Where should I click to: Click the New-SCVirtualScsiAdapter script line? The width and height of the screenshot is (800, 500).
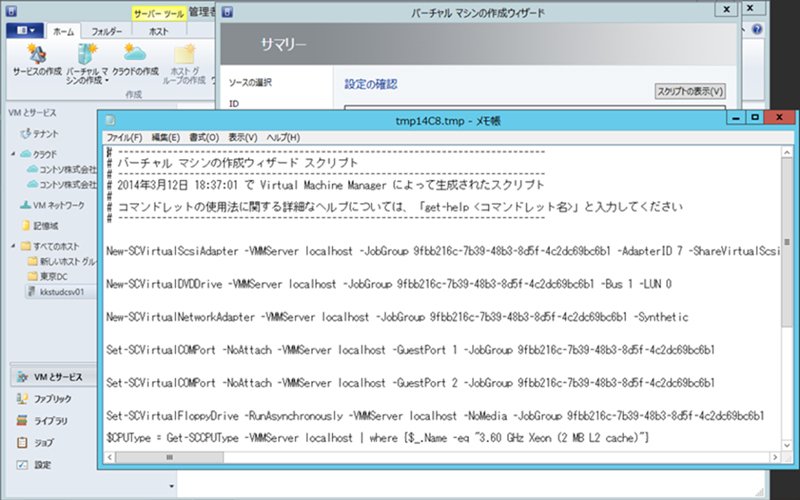[x=443, y=252]
